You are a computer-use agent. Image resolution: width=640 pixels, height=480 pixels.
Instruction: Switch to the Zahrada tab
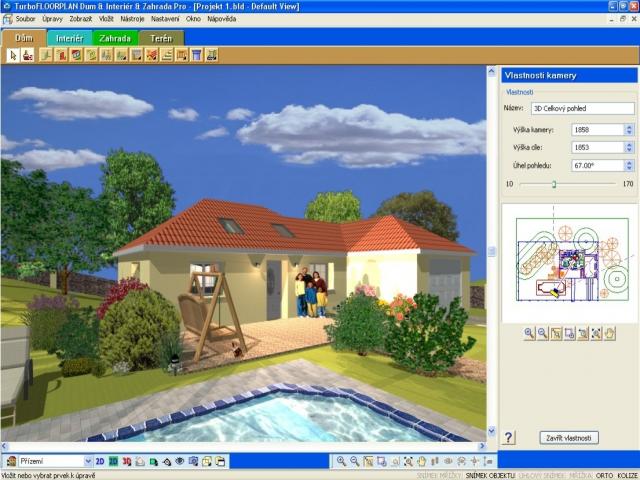(115, 38)
